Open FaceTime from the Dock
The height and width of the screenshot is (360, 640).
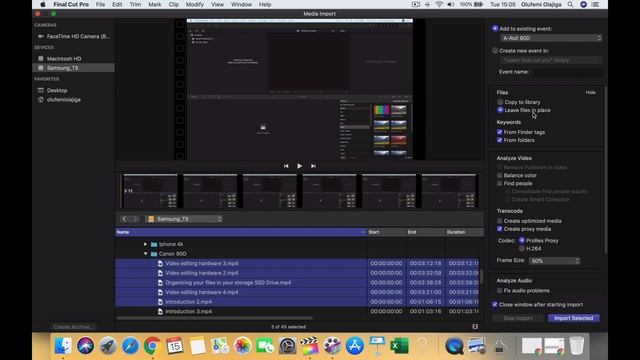point(265,346)
